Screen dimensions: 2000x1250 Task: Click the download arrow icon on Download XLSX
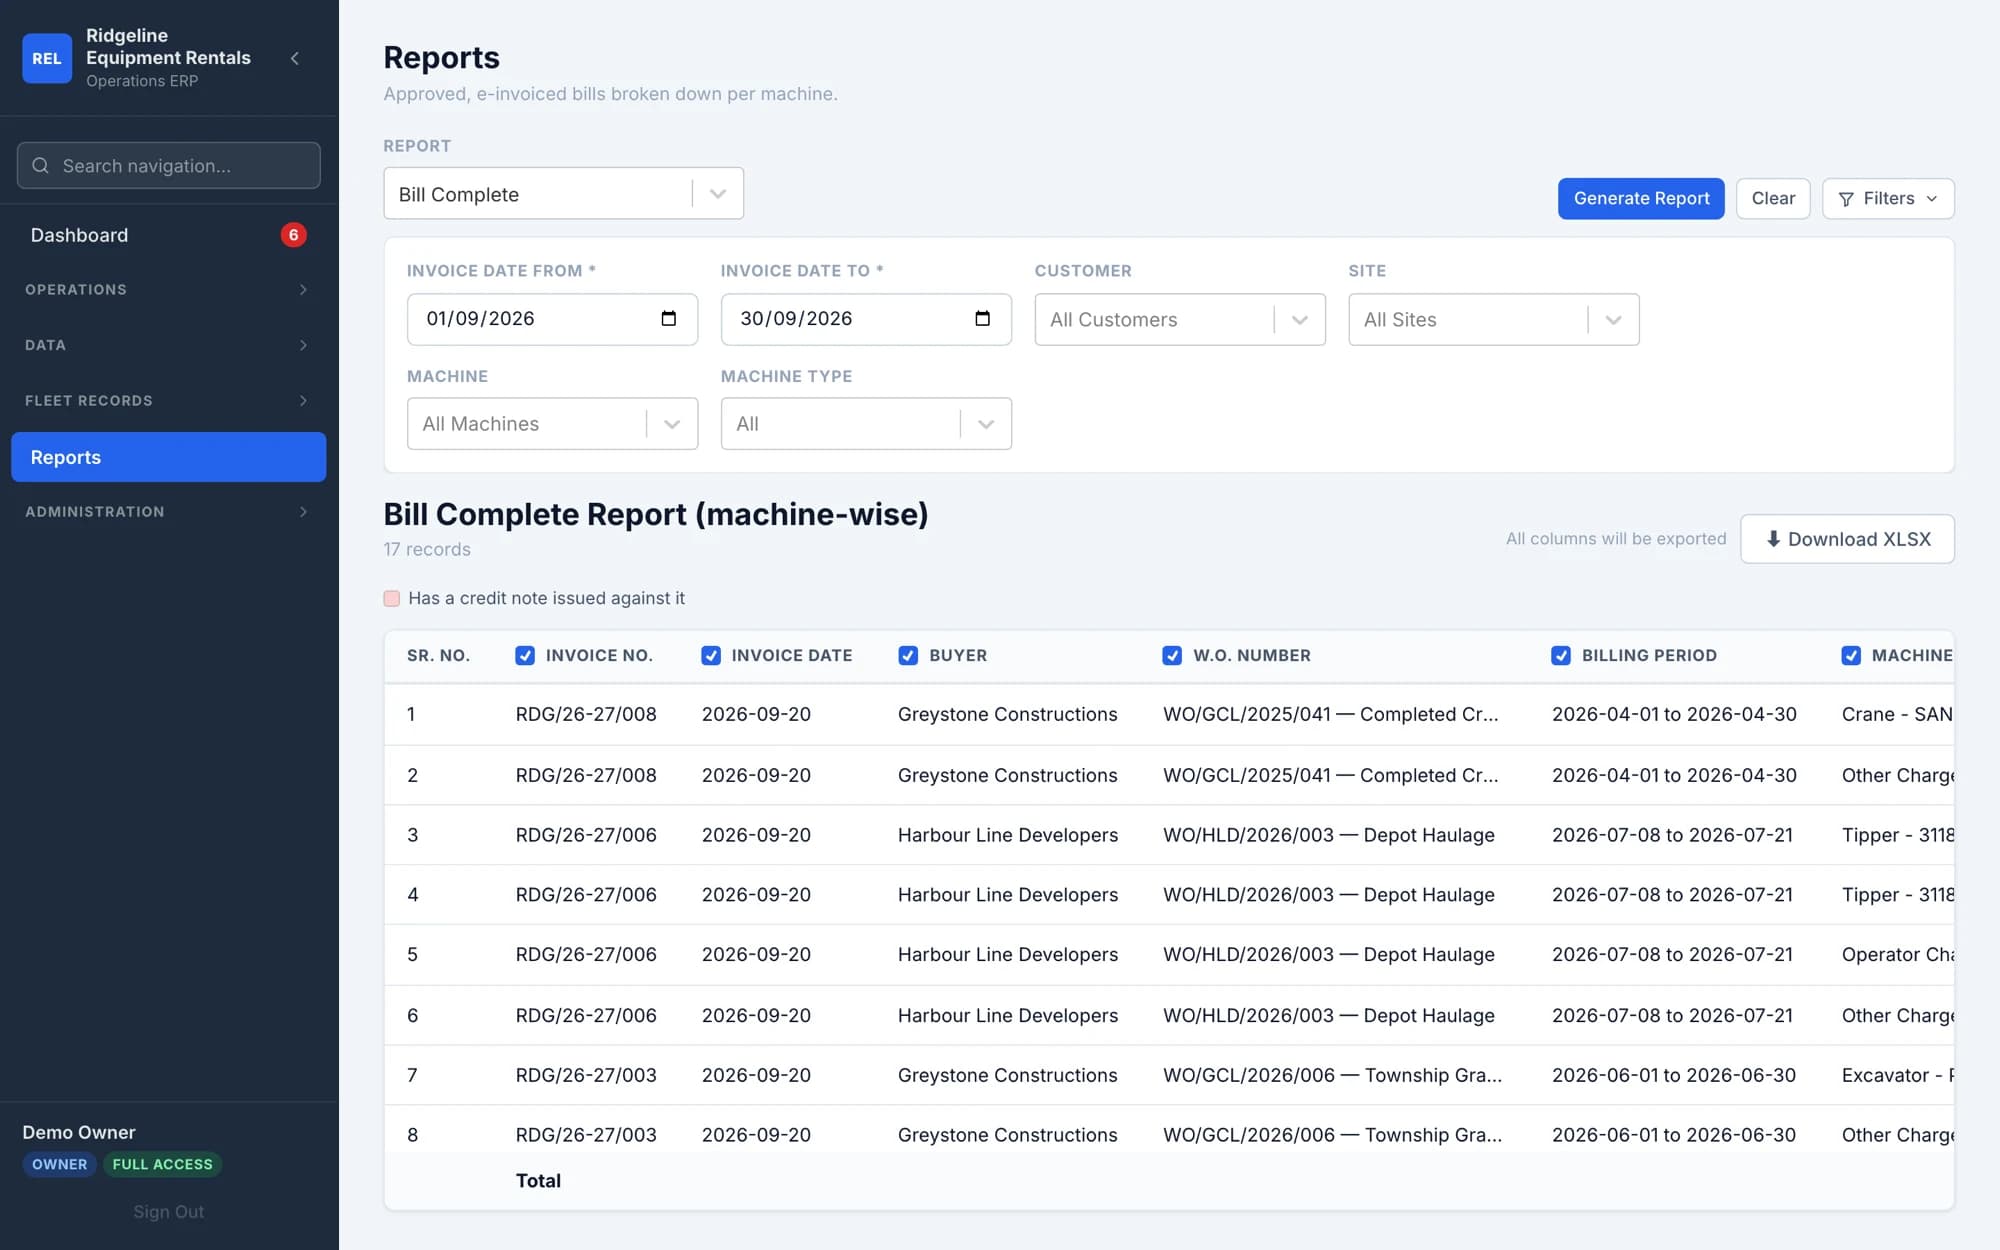tap(1773, 539)
